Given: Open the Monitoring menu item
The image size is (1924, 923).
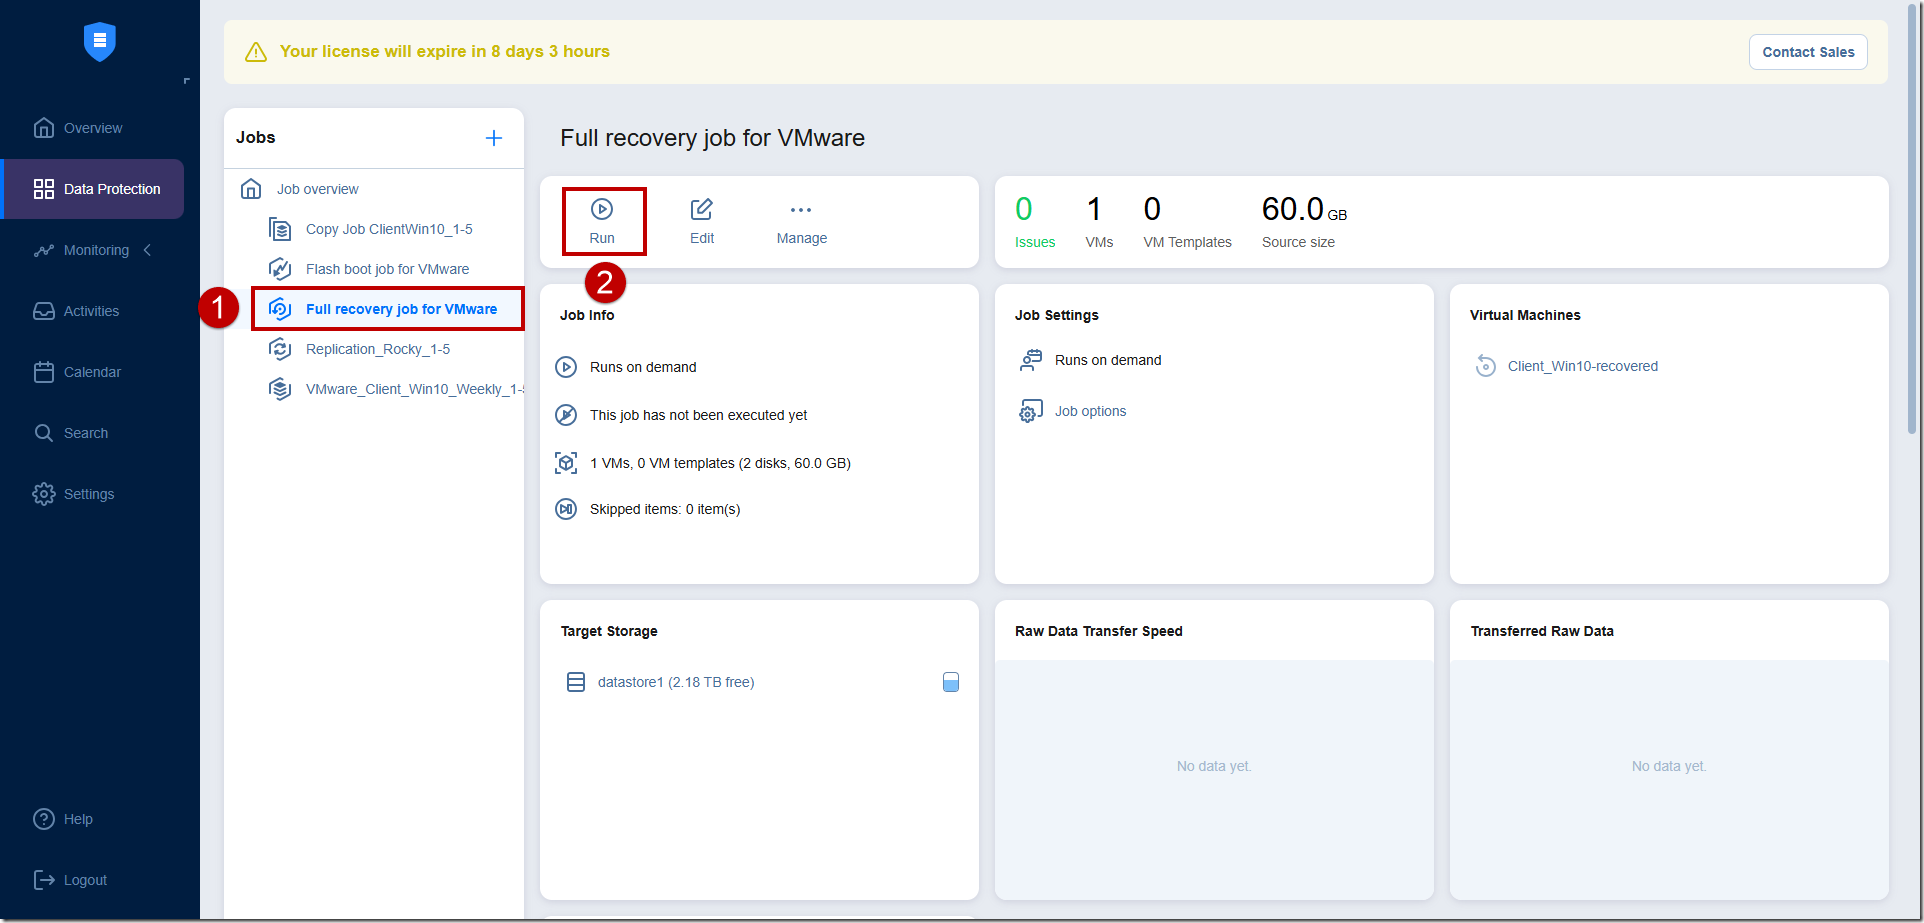Looking at the screenshot, I should point(96,250).
